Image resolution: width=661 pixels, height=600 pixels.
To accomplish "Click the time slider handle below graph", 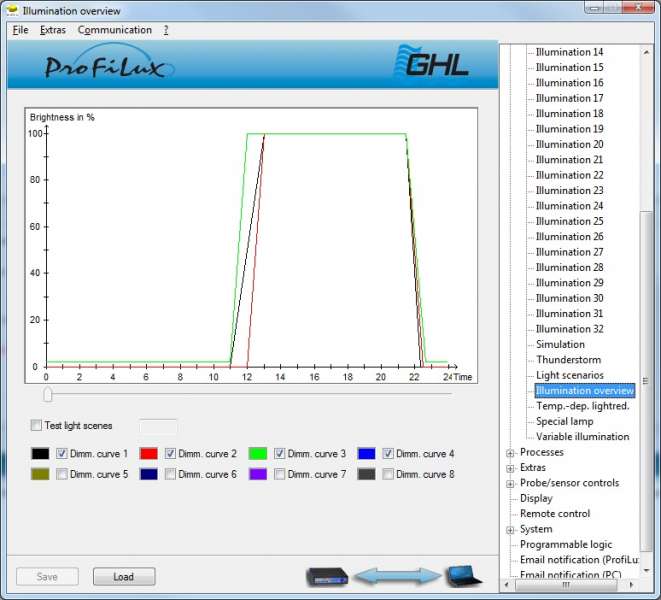I will point(47,394).
